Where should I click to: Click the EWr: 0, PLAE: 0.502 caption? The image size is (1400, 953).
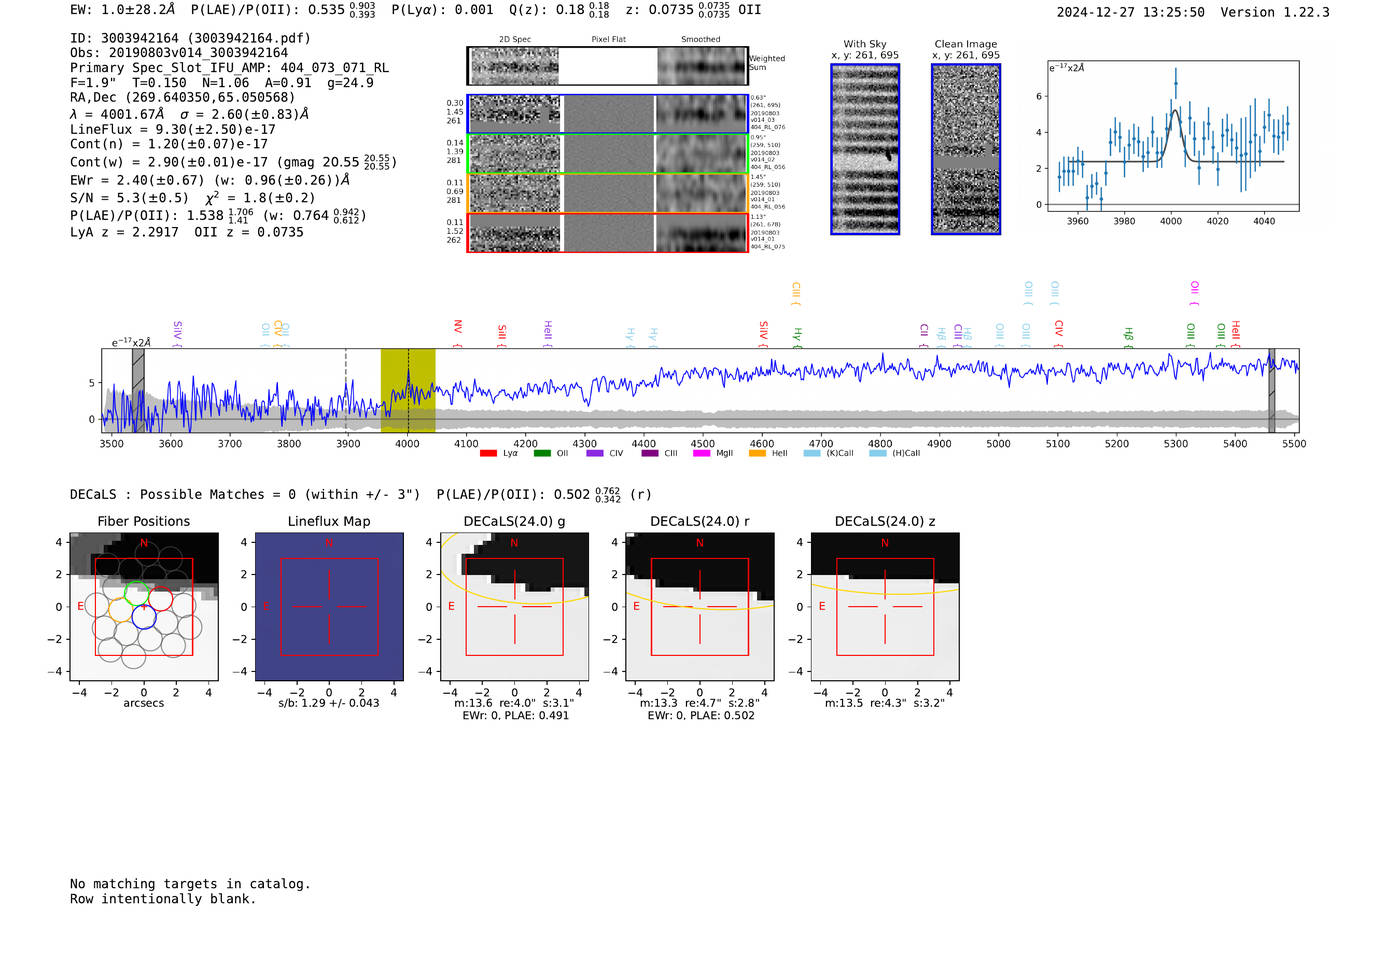(x=700, y=715)
